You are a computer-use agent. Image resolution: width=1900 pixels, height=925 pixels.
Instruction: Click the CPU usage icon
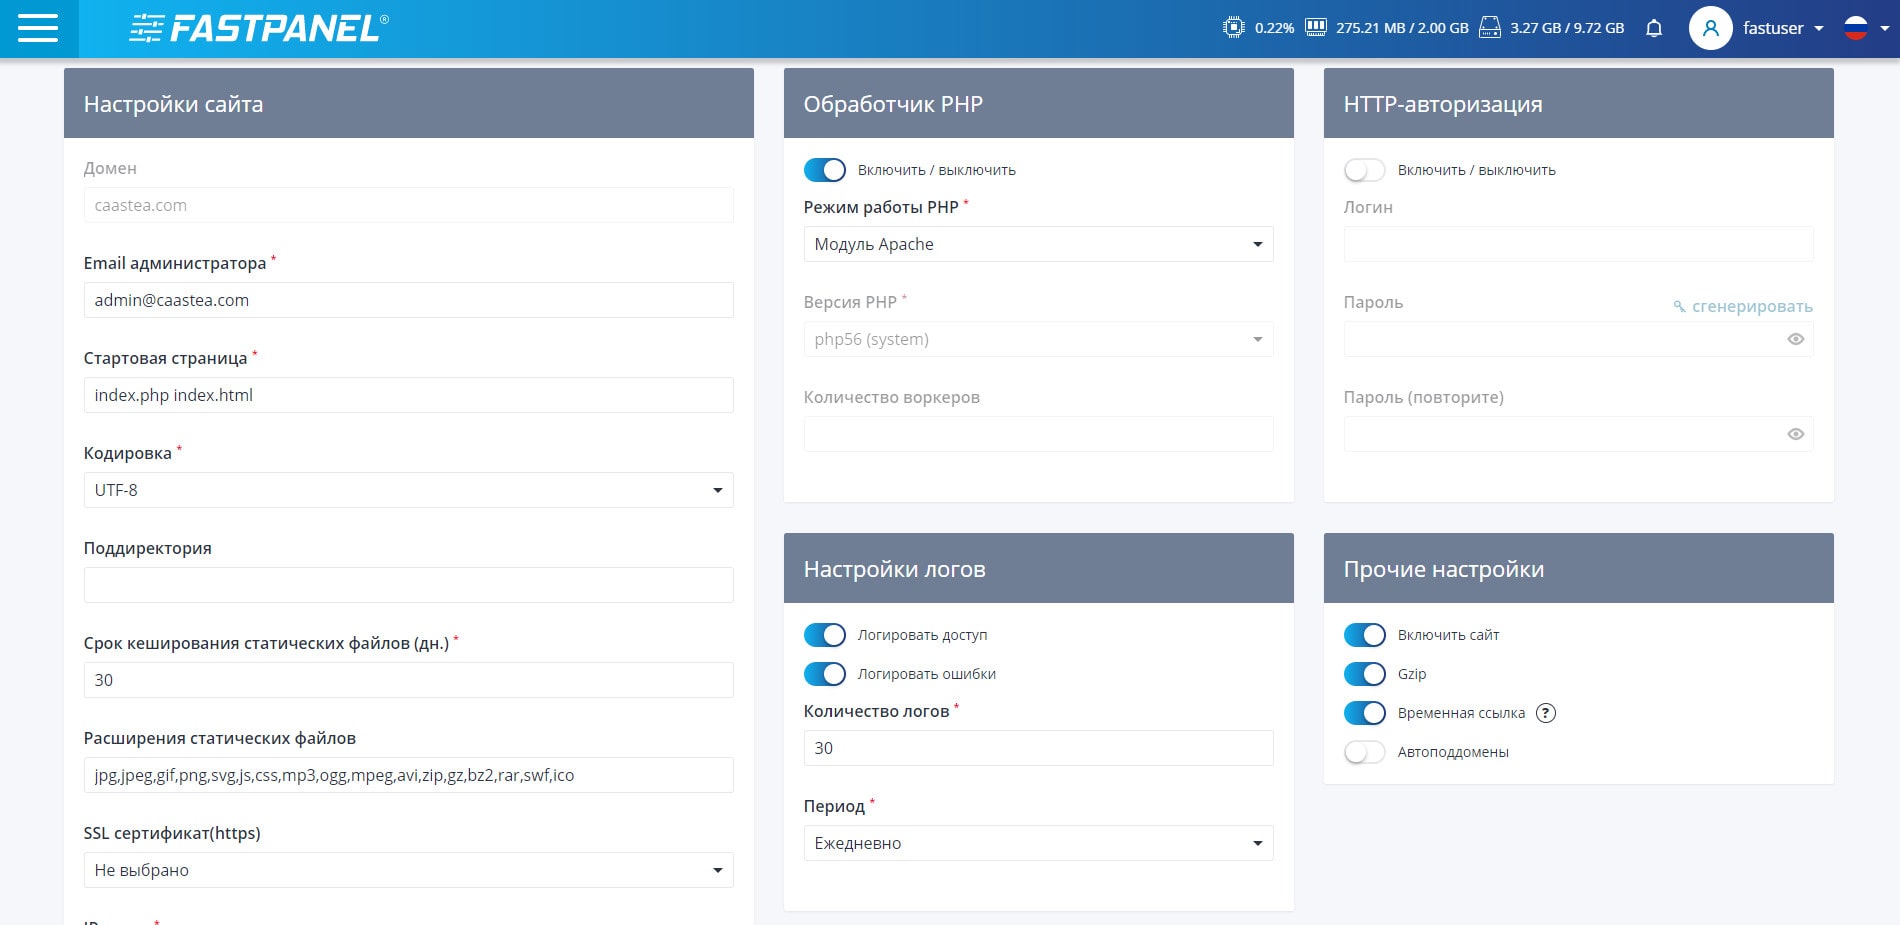(1234, 27)
